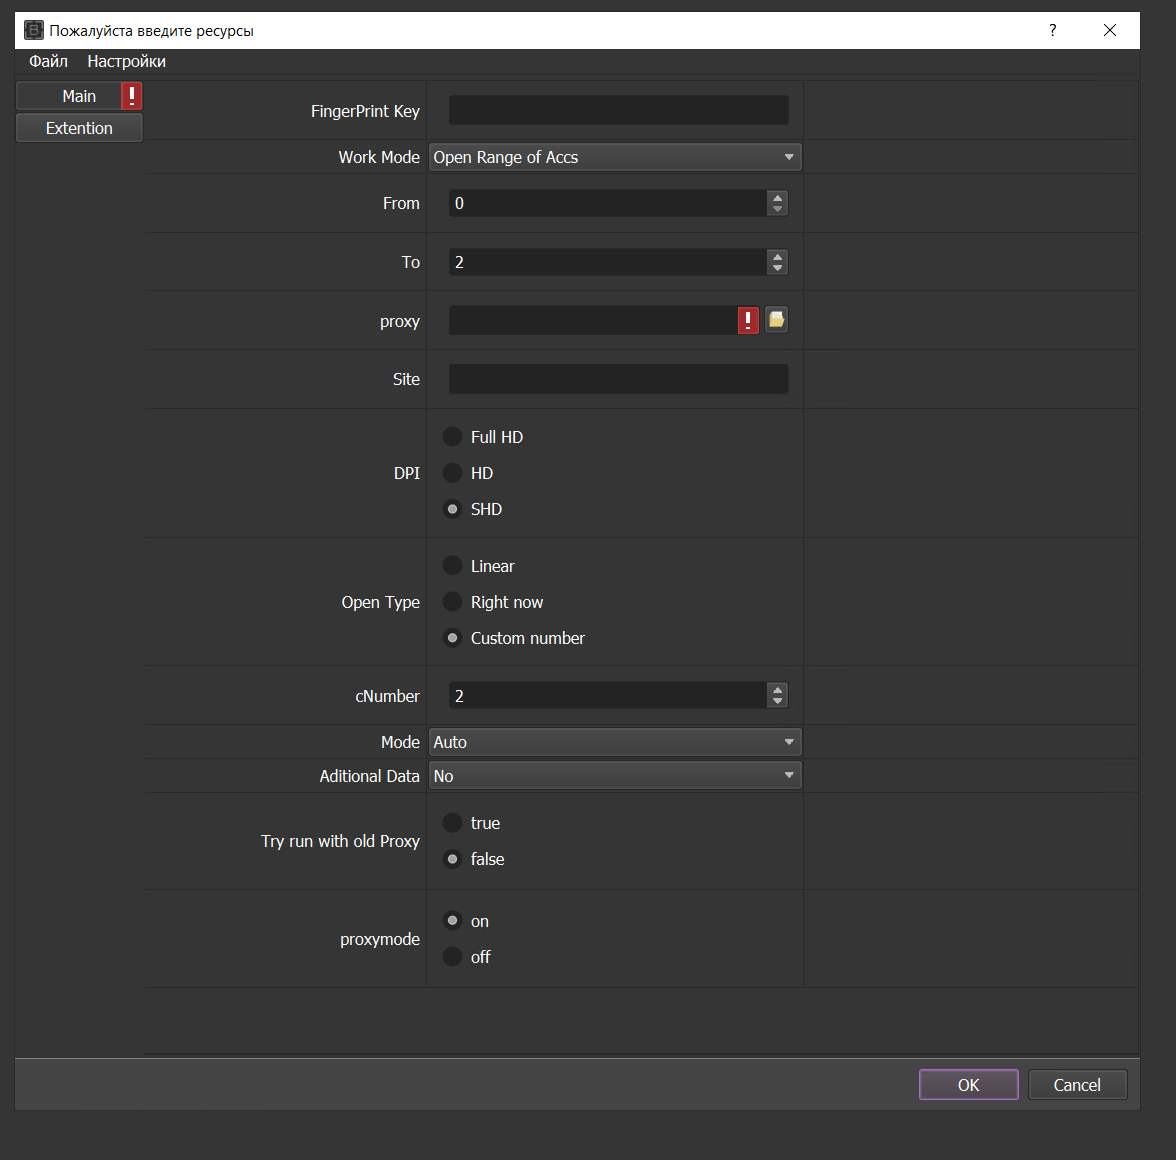
Task: Open the Work Mode dropdown
Action: click(615, 157)
